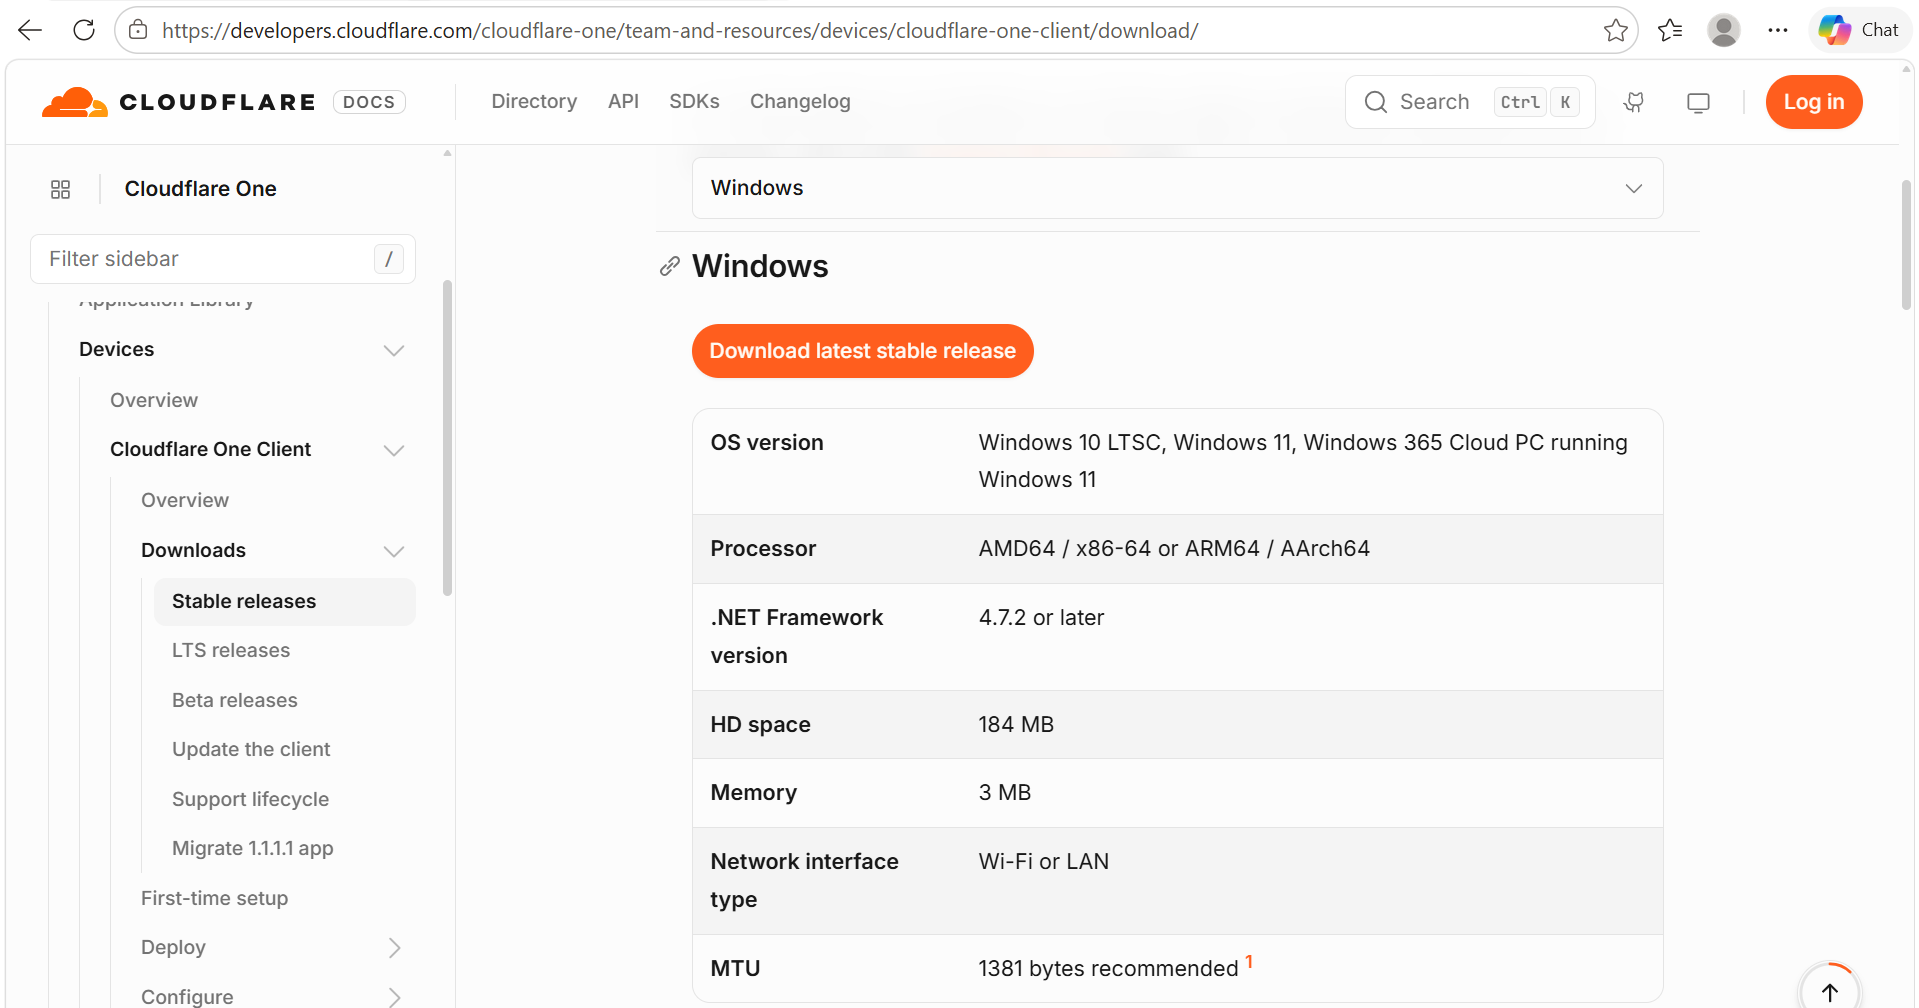Open Update the client page
Image resolution: width=1919 pixels, height=1008 pixels.
(x=251, y=750)
